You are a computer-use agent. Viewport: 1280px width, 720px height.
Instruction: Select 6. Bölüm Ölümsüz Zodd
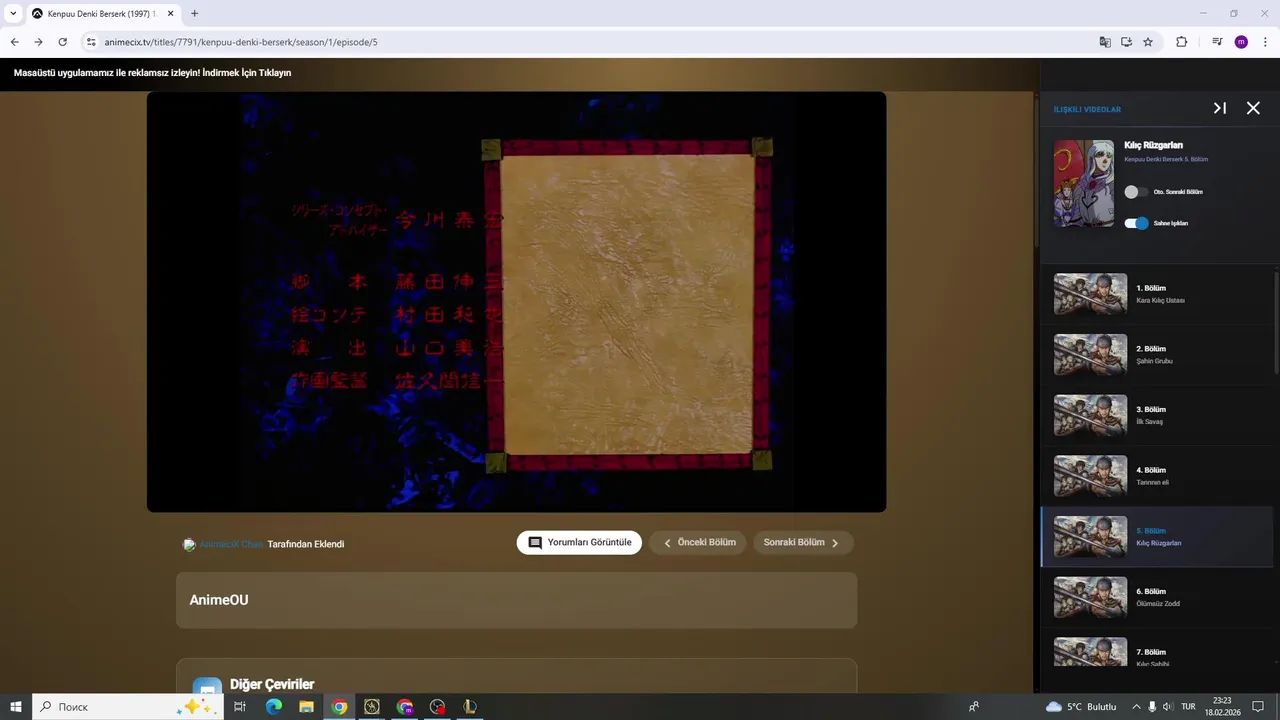1157,597
